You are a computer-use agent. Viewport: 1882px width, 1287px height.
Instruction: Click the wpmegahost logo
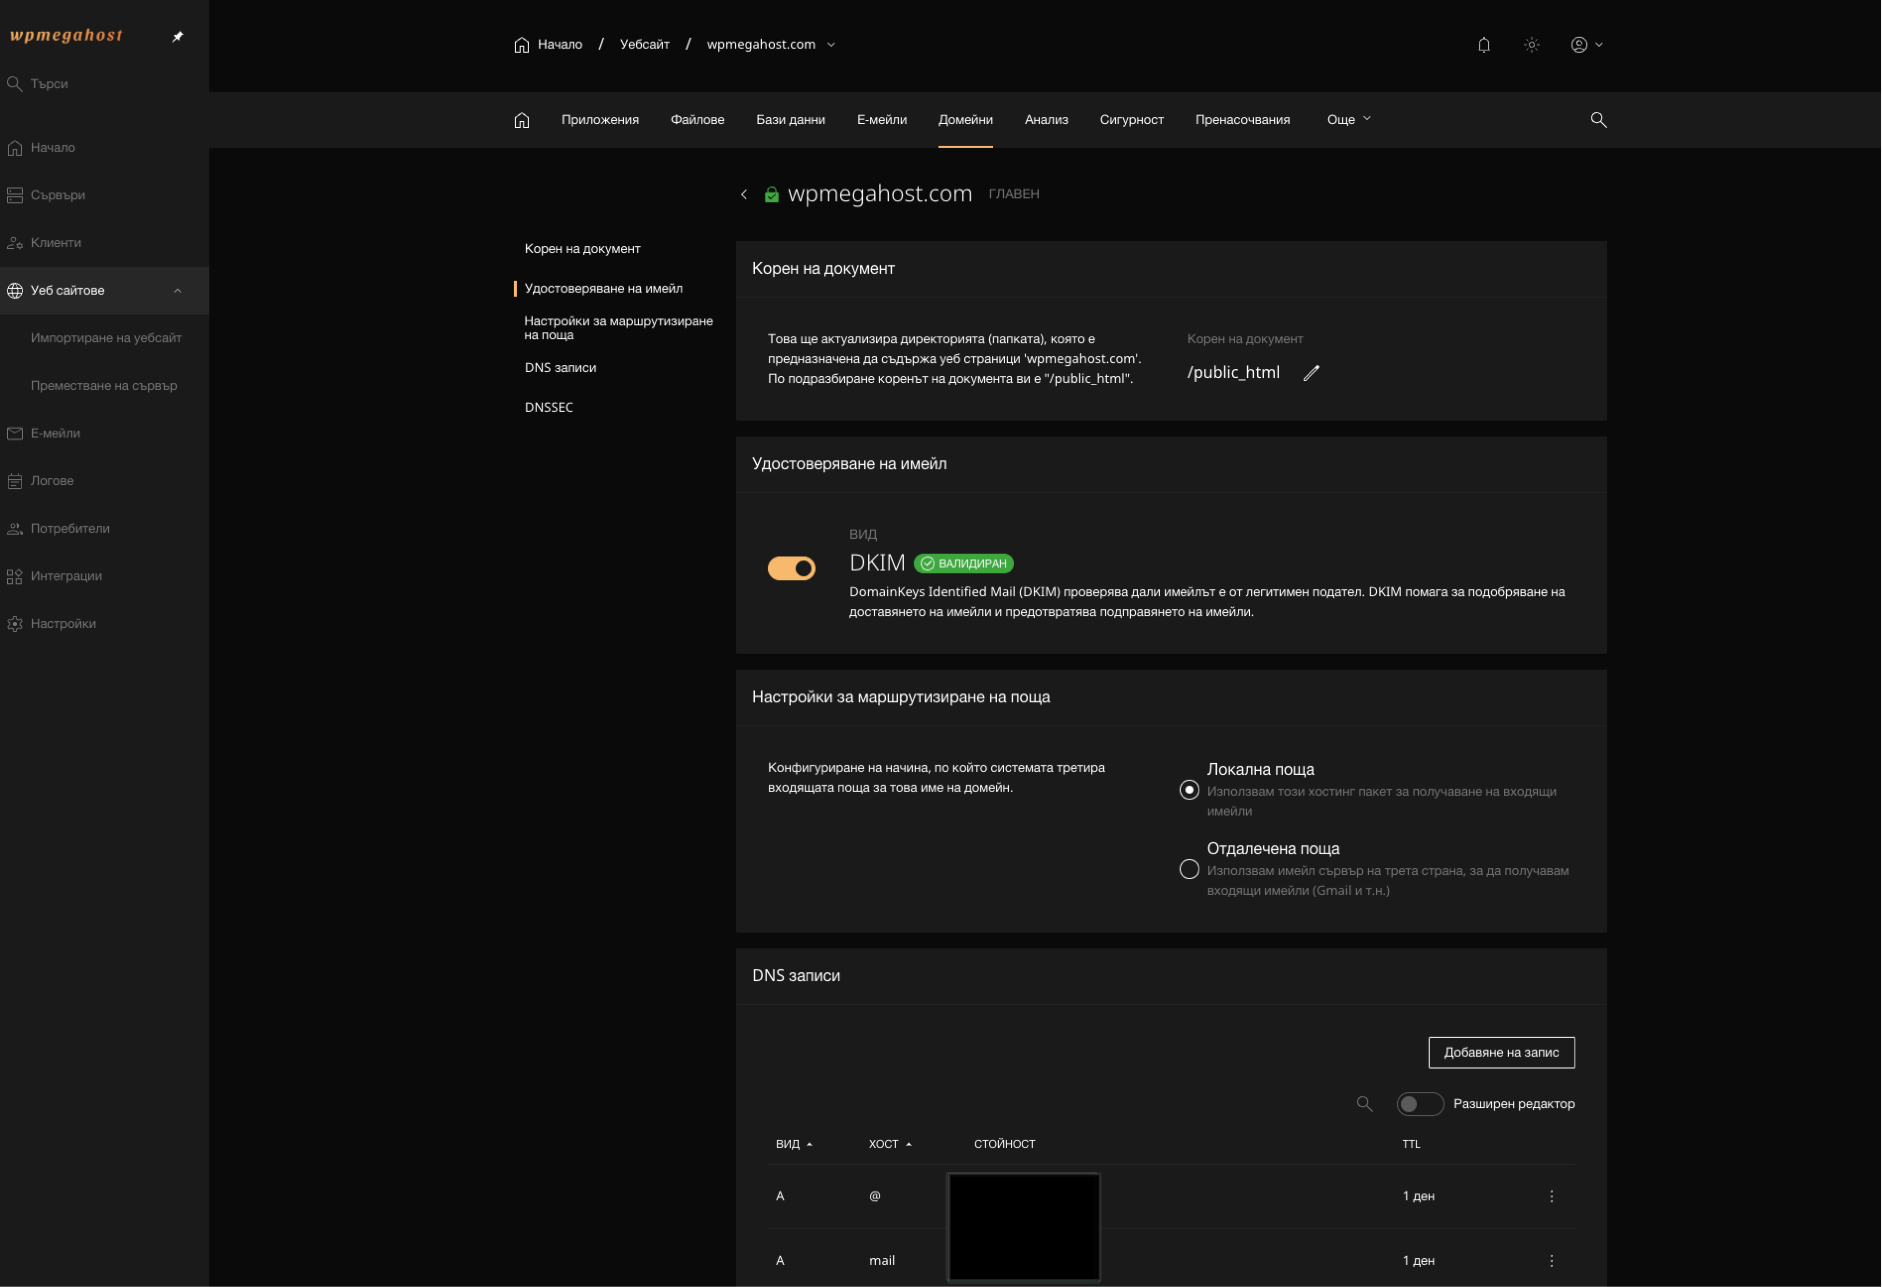tap(66, 36)
